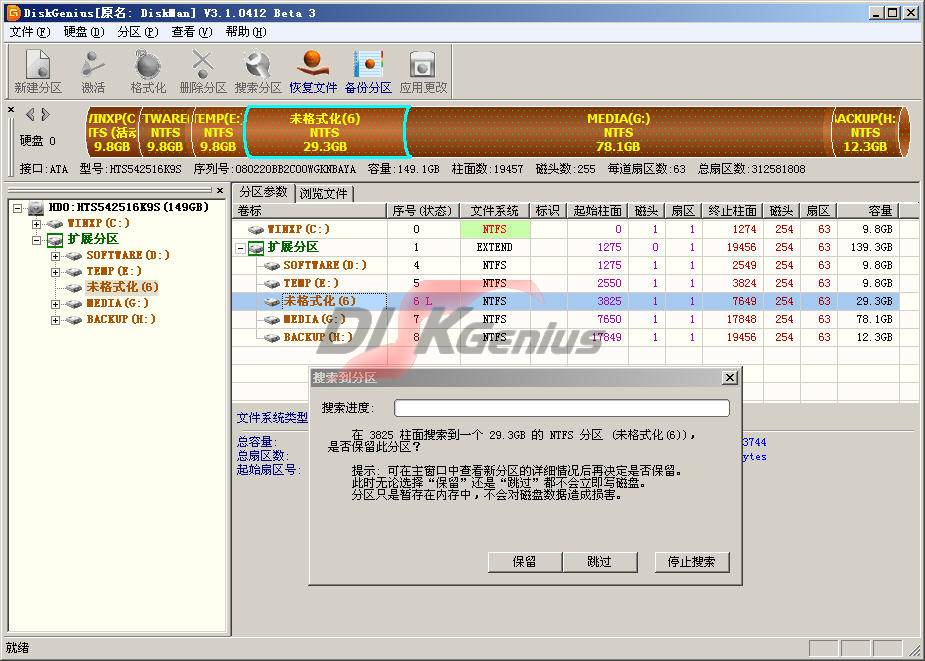Click the Backup Partition (备份分区) toolbar icon
This screenshot has height=661, width=925.
coord(368,72)
